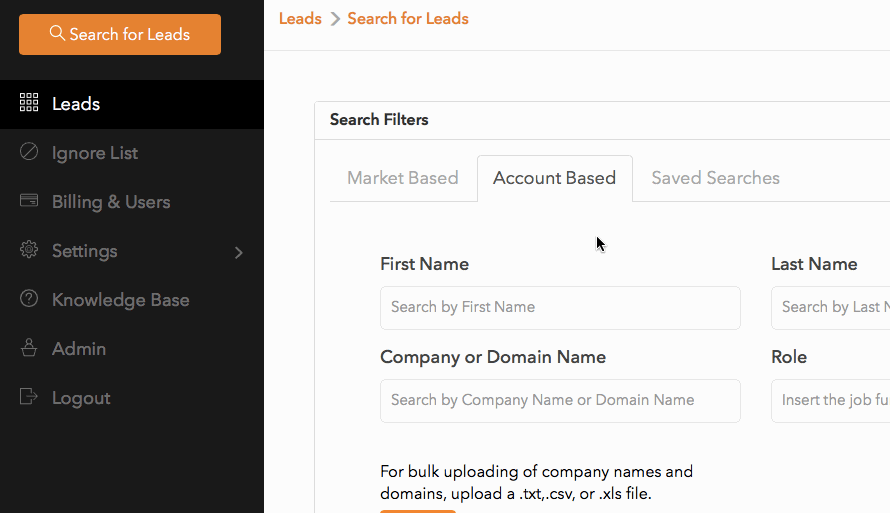Click the Last Name label
The width and height of the screenshot is (890, 513).
coord(814,264)
